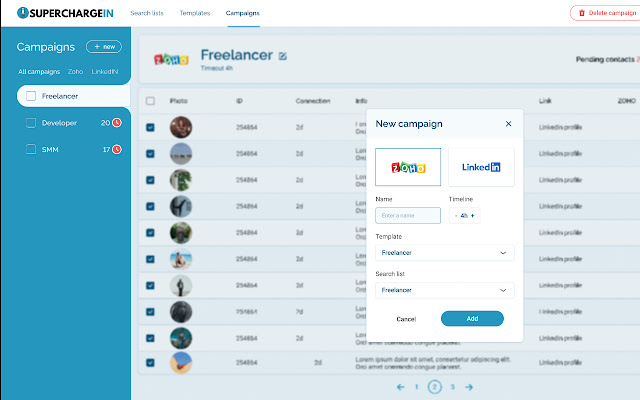Image resolution: width=640 pixels, height=400 pixels.
Task: Click the Link column header
Action: (x=545, y=101)
